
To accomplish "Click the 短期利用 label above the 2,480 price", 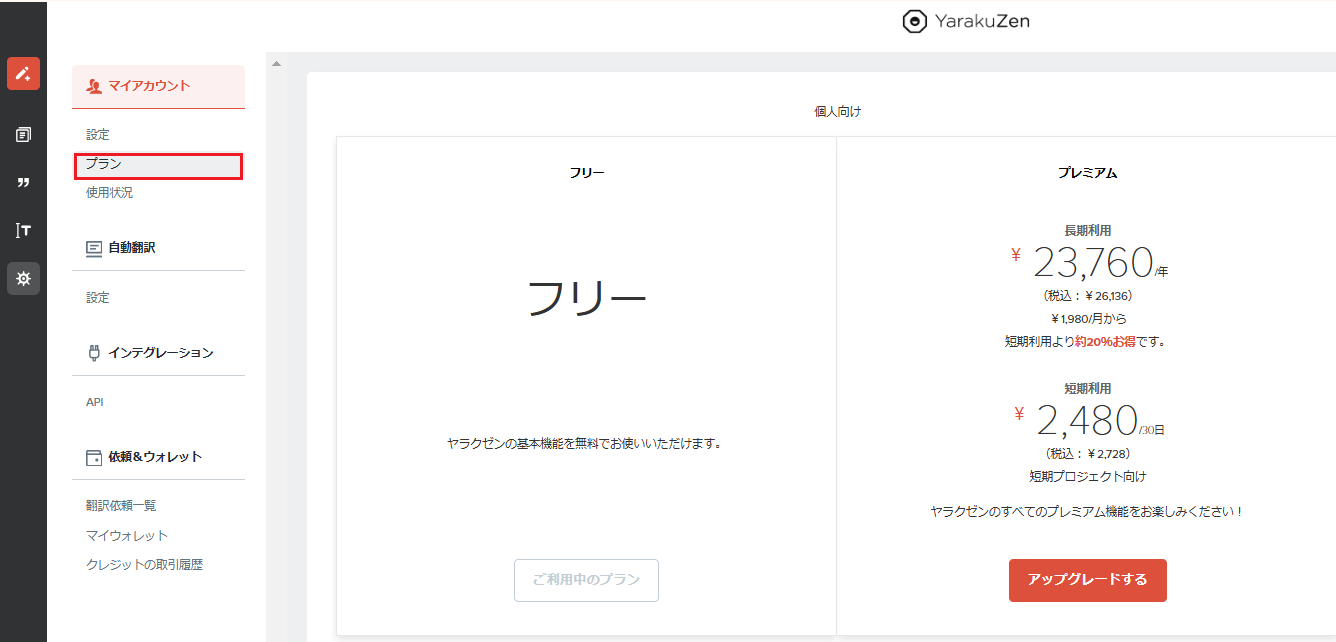I will 1087,388.
